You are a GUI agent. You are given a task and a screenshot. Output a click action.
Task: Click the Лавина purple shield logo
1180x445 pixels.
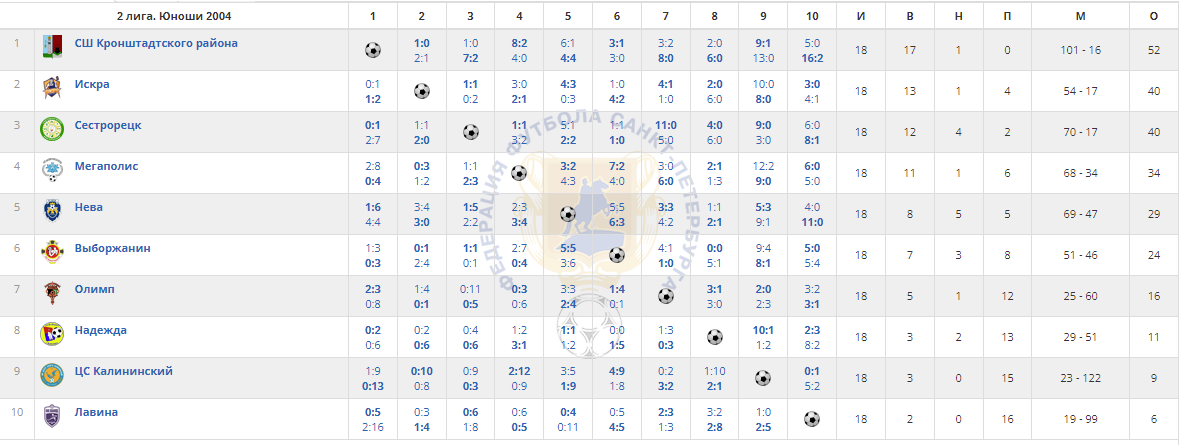(x=51, y=416)
